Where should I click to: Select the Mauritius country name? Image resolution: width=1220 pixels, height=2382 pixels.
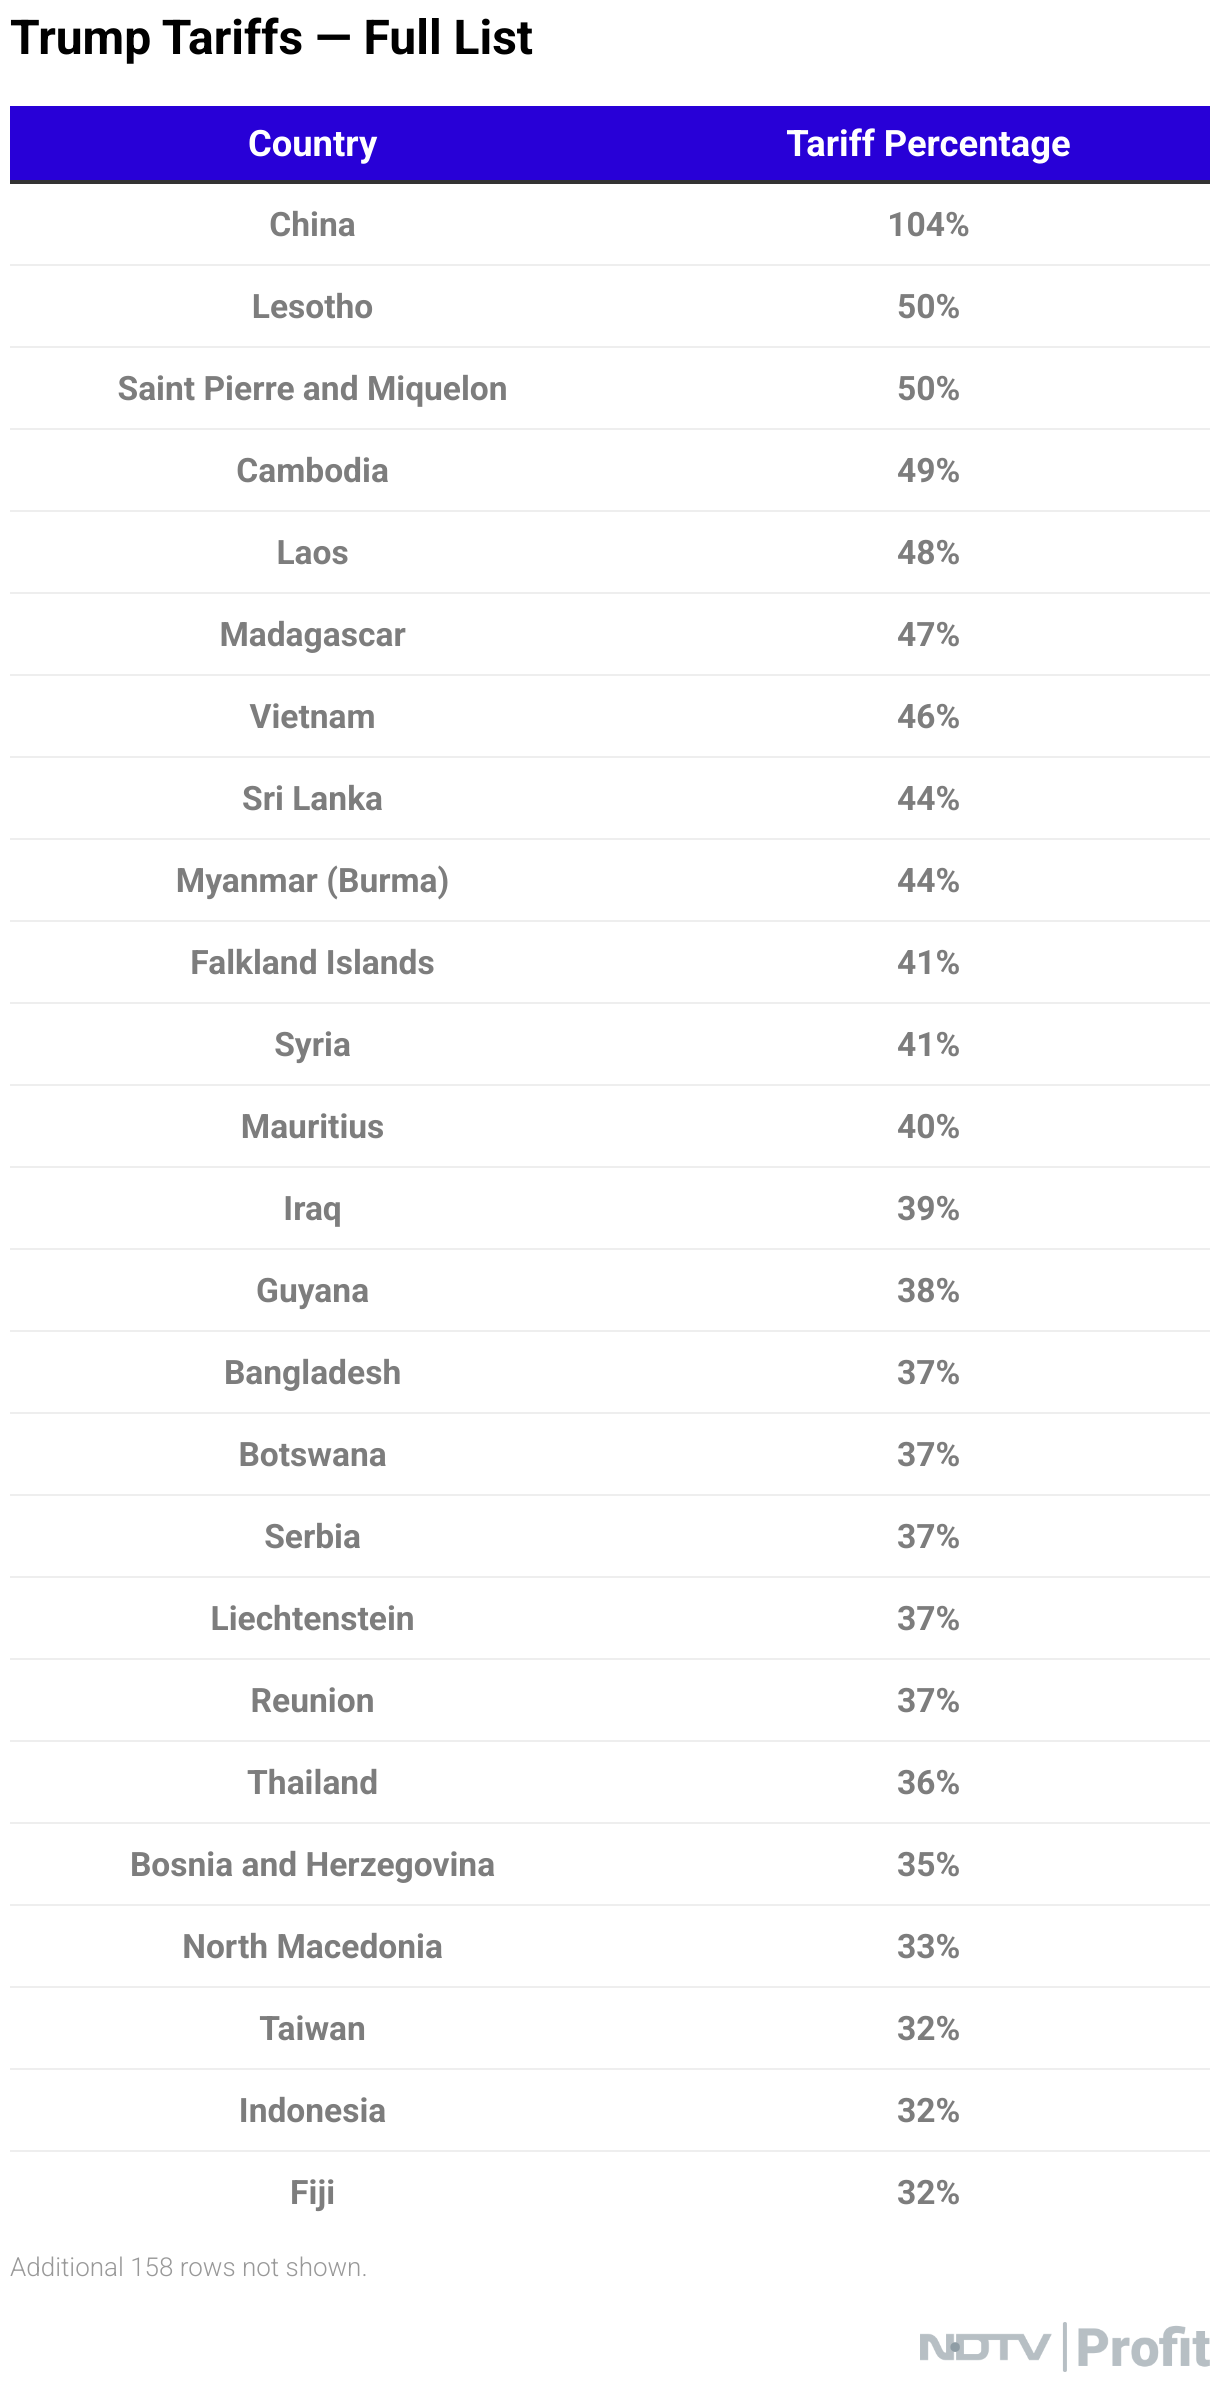pos(312,1127)
